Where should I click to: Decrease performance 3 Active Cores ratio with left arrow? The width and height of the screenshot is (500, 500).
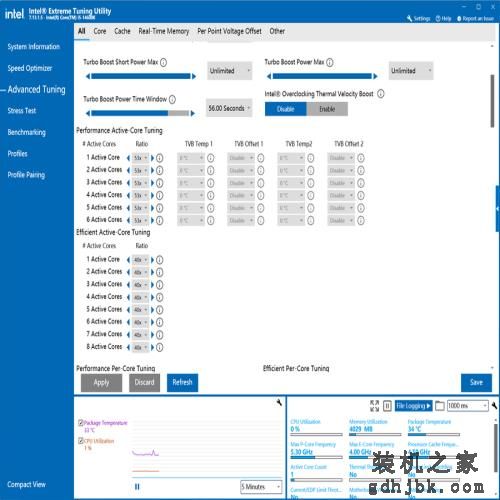(128, 183)
